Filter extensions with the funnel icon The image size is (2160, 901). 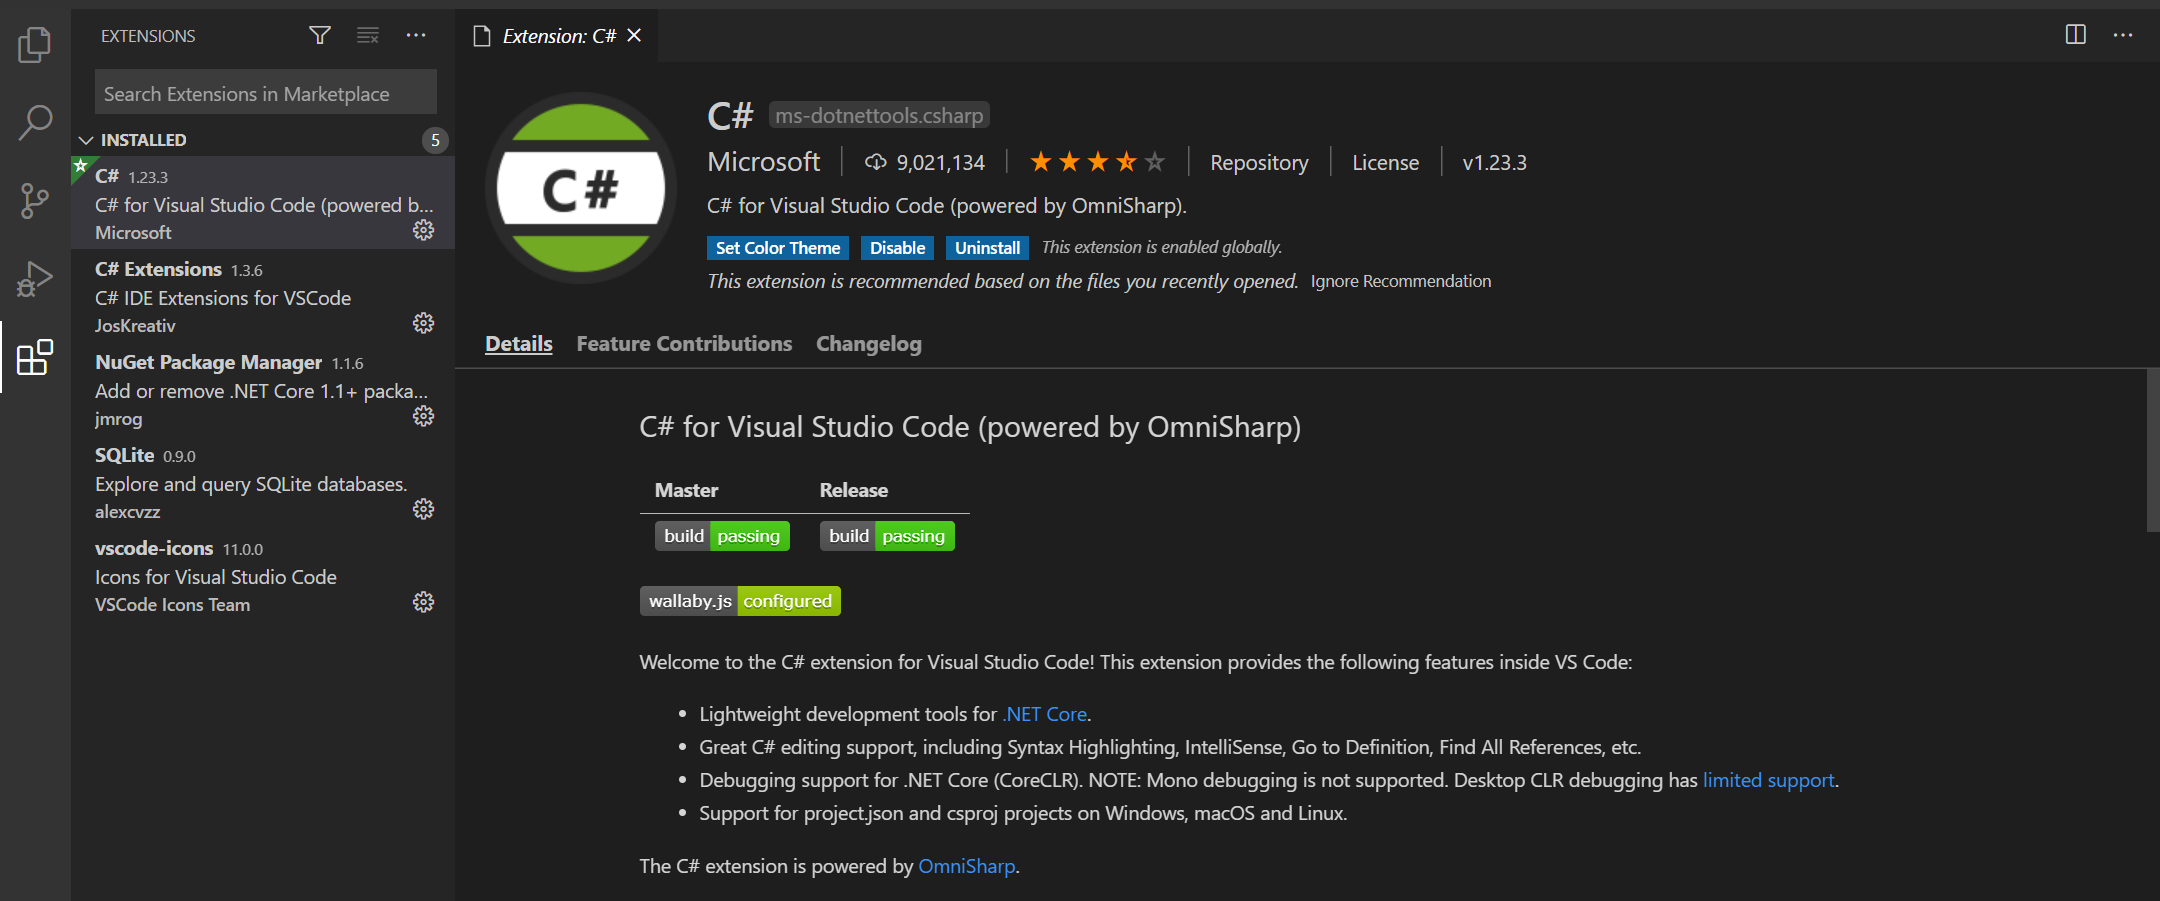320,36
